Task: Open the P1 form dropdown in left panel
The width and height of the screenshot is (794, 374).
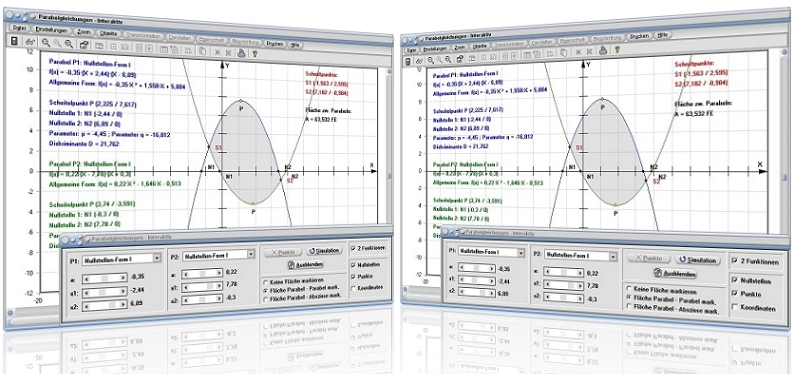Action: 156,258
